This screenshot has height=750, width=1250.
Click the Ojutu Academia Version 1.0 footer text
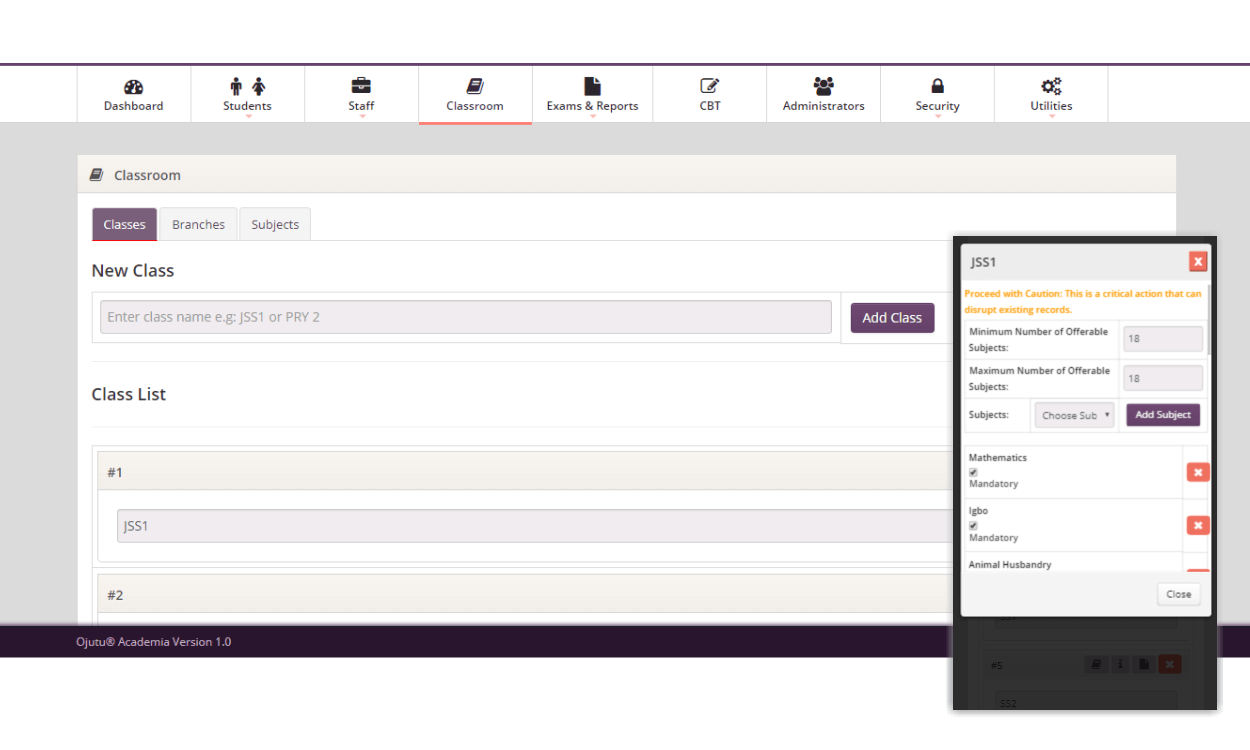coord(154,642)
